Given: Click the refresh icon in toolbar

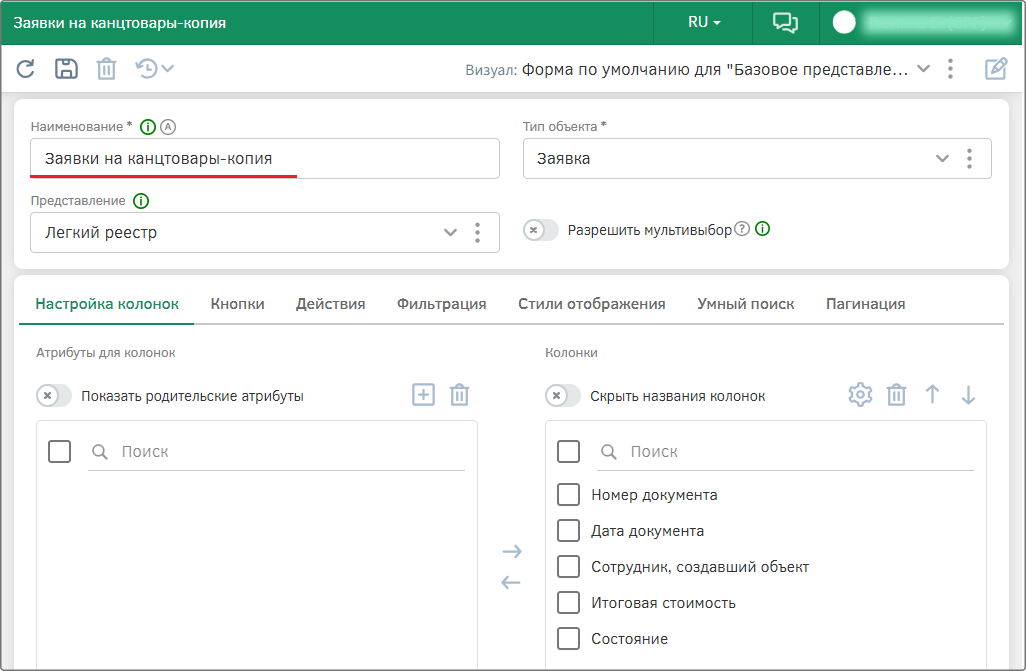Looking at the screenshot, I should pyautogui.click(x=26, y=69).
